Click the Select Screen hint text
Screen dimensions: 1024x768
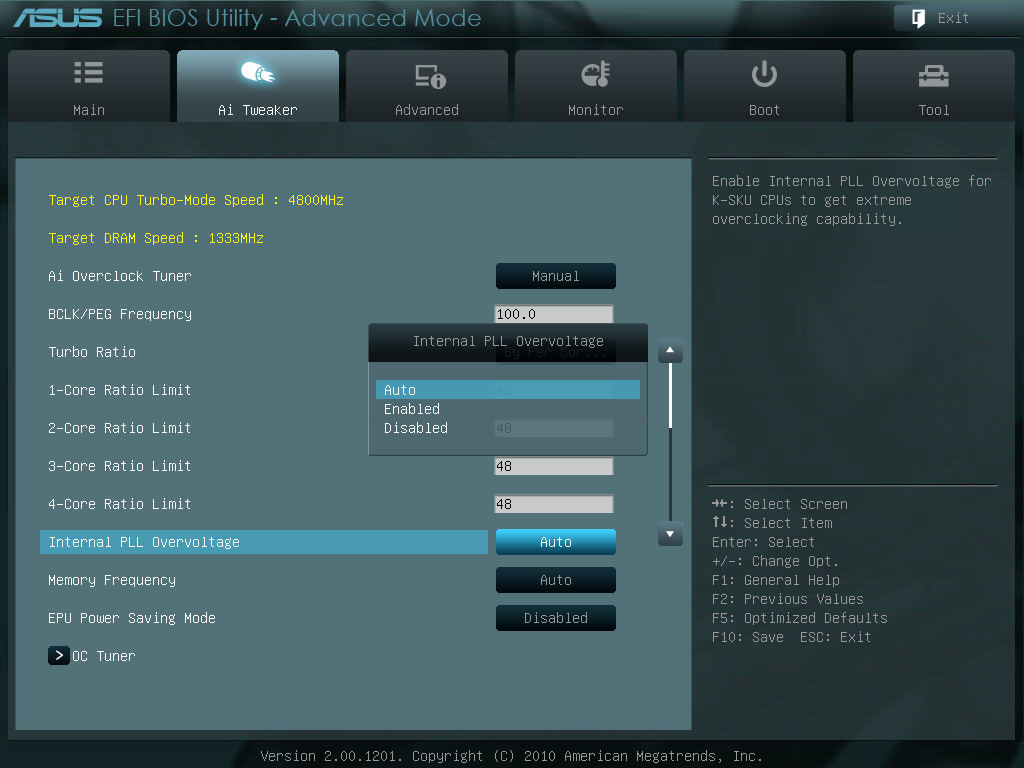(x=795, y=504)
